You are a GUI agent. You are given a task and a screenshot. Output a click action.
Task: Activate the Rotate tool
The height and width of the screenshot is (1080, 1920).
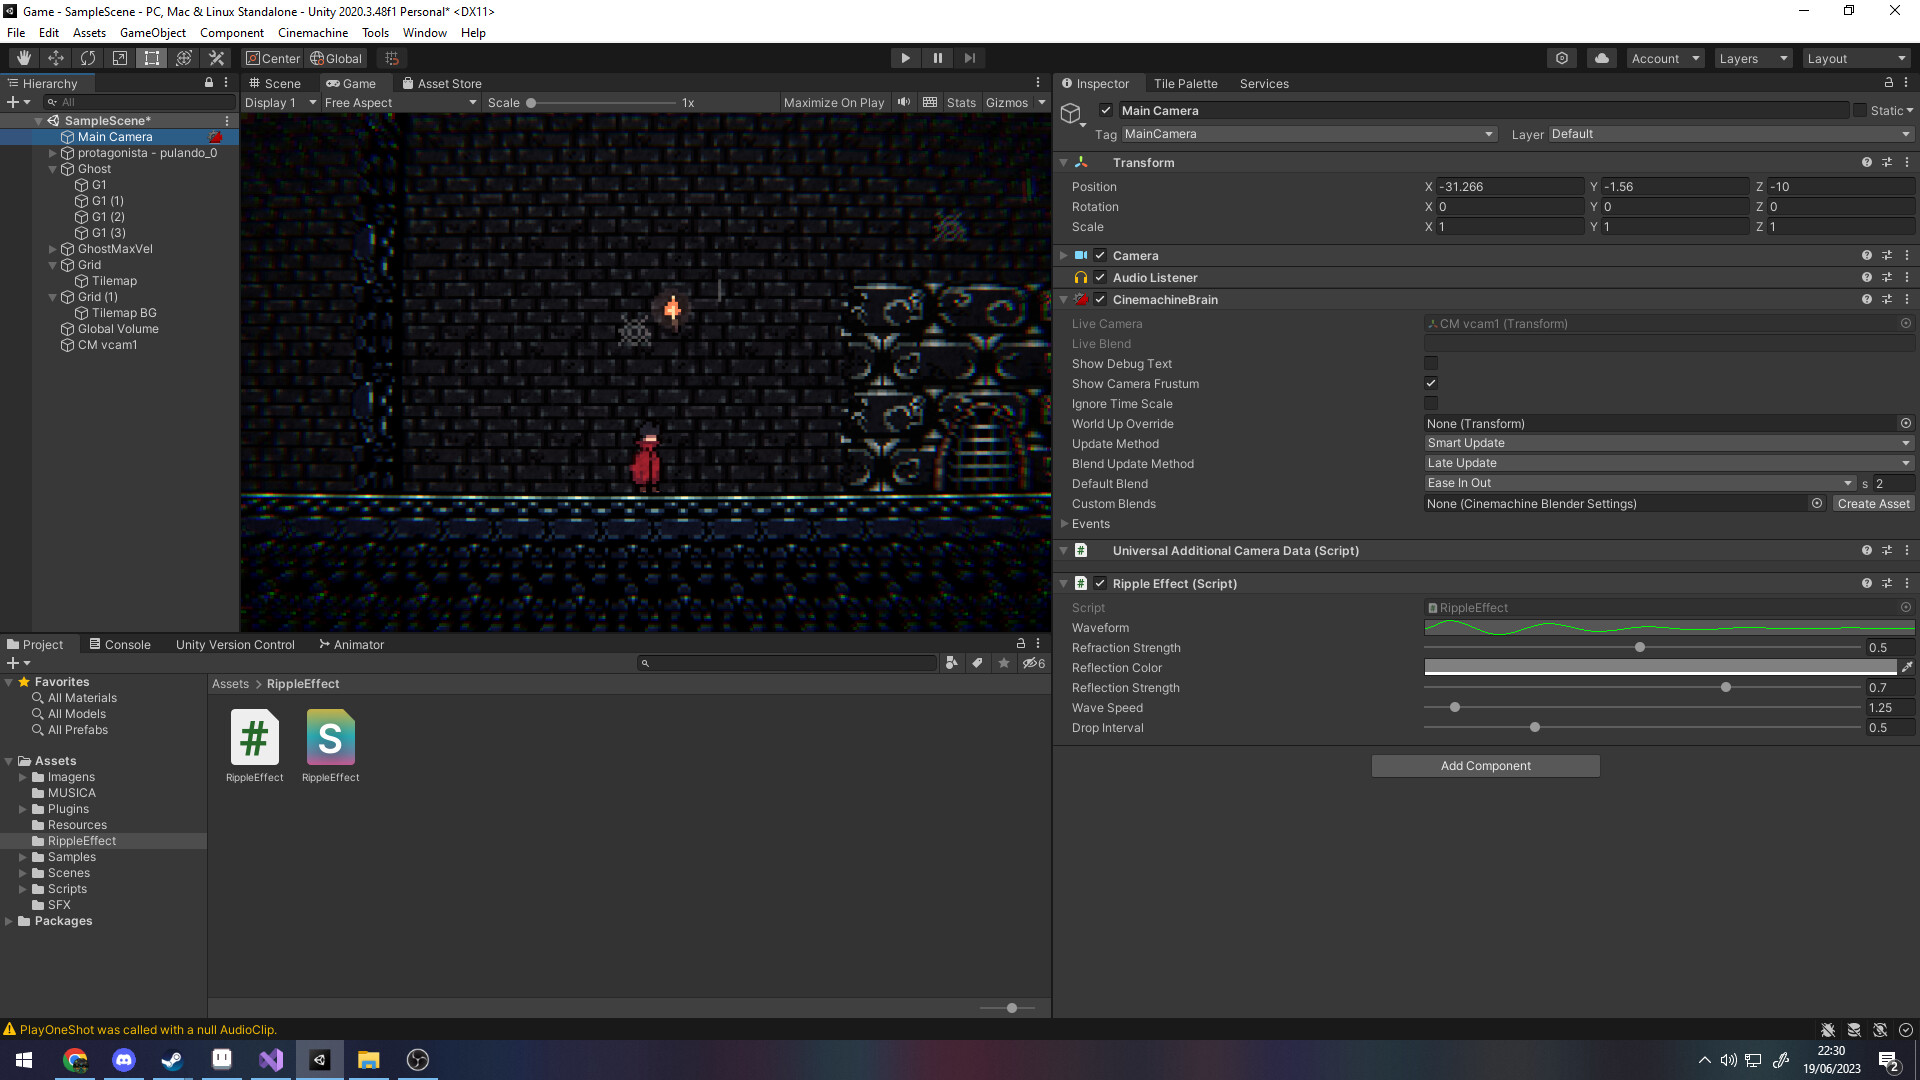(88, 57)
